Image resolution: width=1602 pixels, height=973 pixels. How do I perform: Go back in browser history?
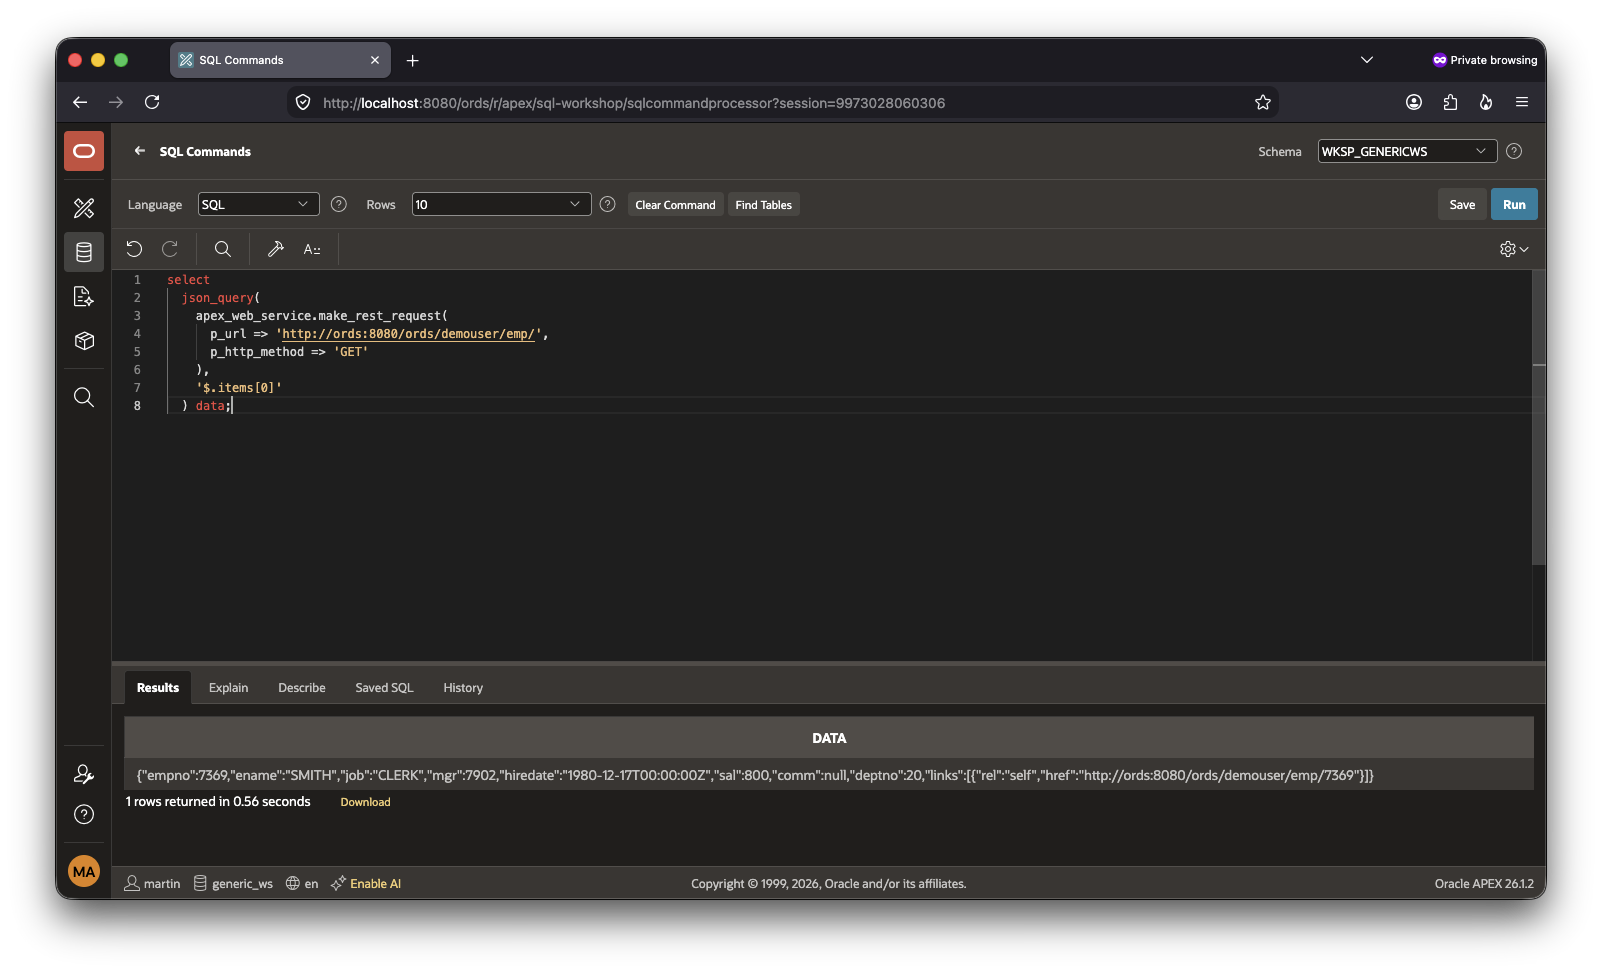[x=80, y=102]
